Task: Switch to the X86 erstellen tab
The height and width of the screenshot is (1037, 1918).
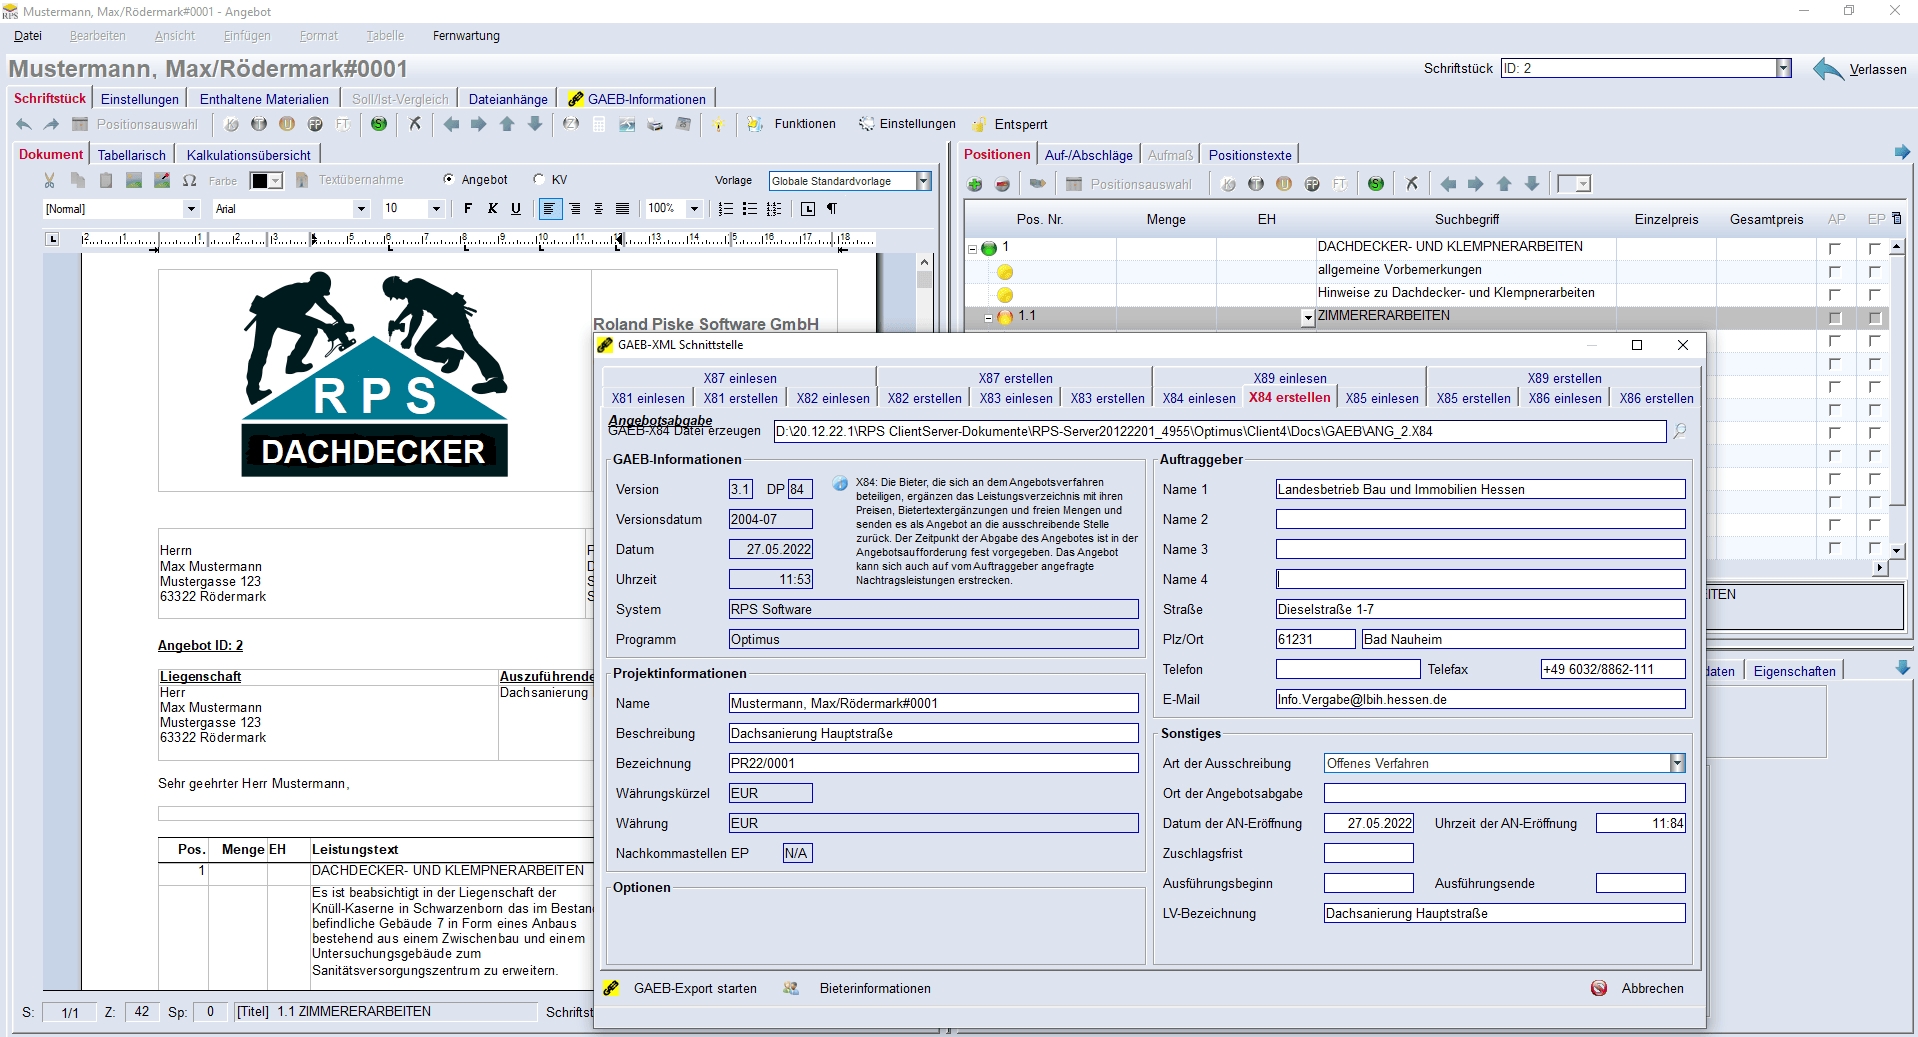Action: coord(1656,398)
